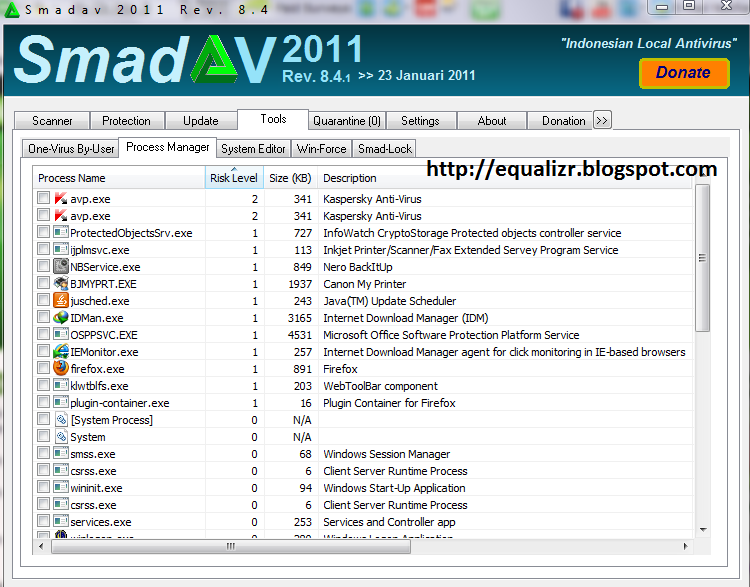Switch to the Protection tab

pos(127,121)
